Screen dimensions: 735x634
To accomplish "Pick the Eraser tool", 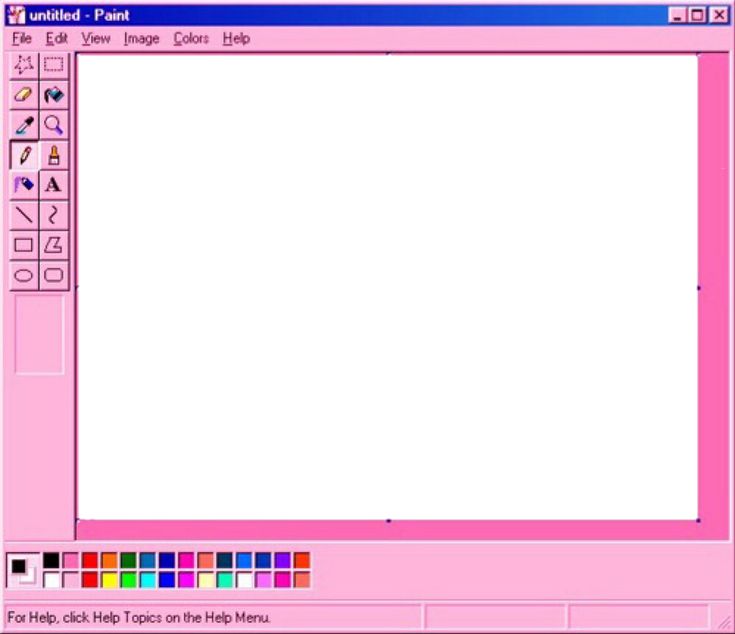I will click(24, 95).
